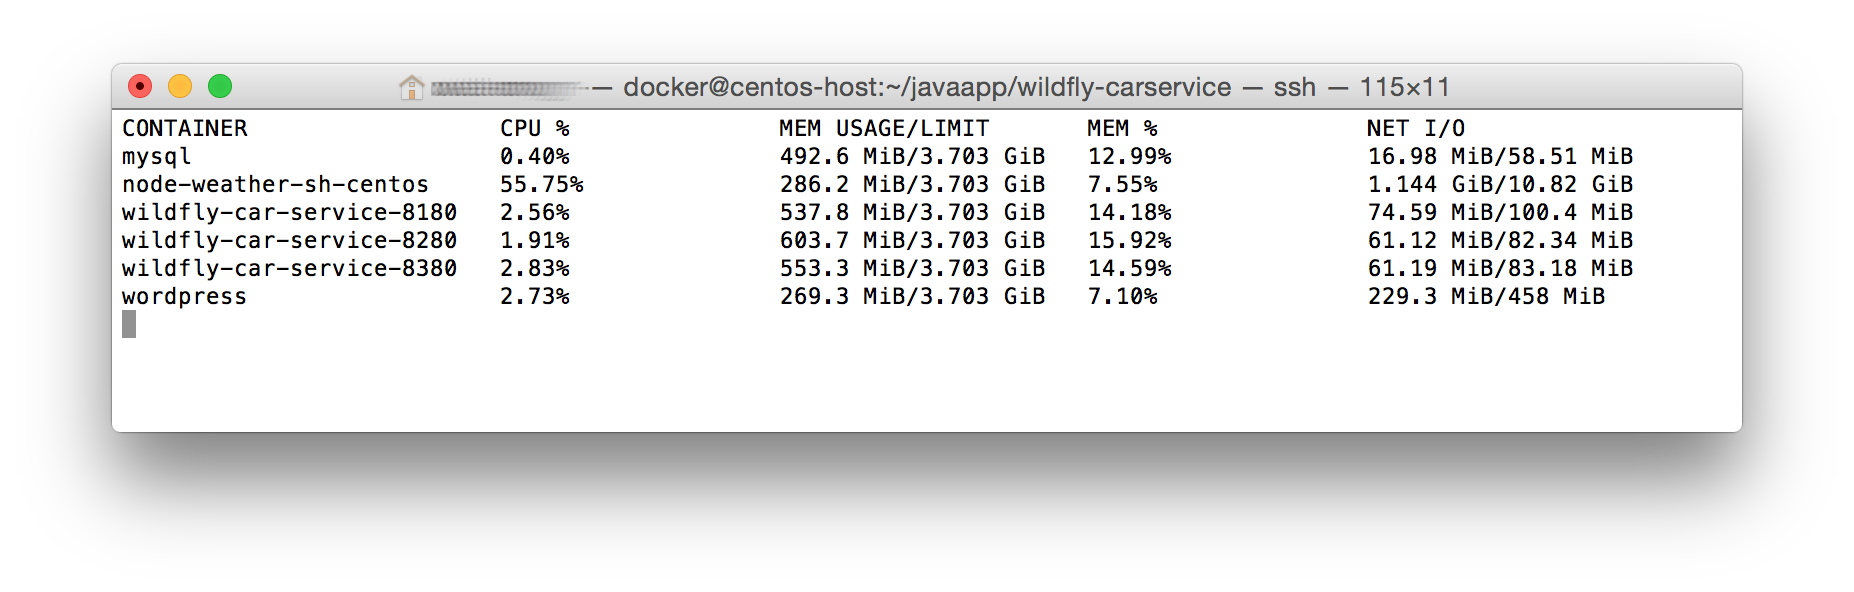This screenshot has height=592, width=1854.
Task: Click the CONTAINER column header
Action: point(185,128)
